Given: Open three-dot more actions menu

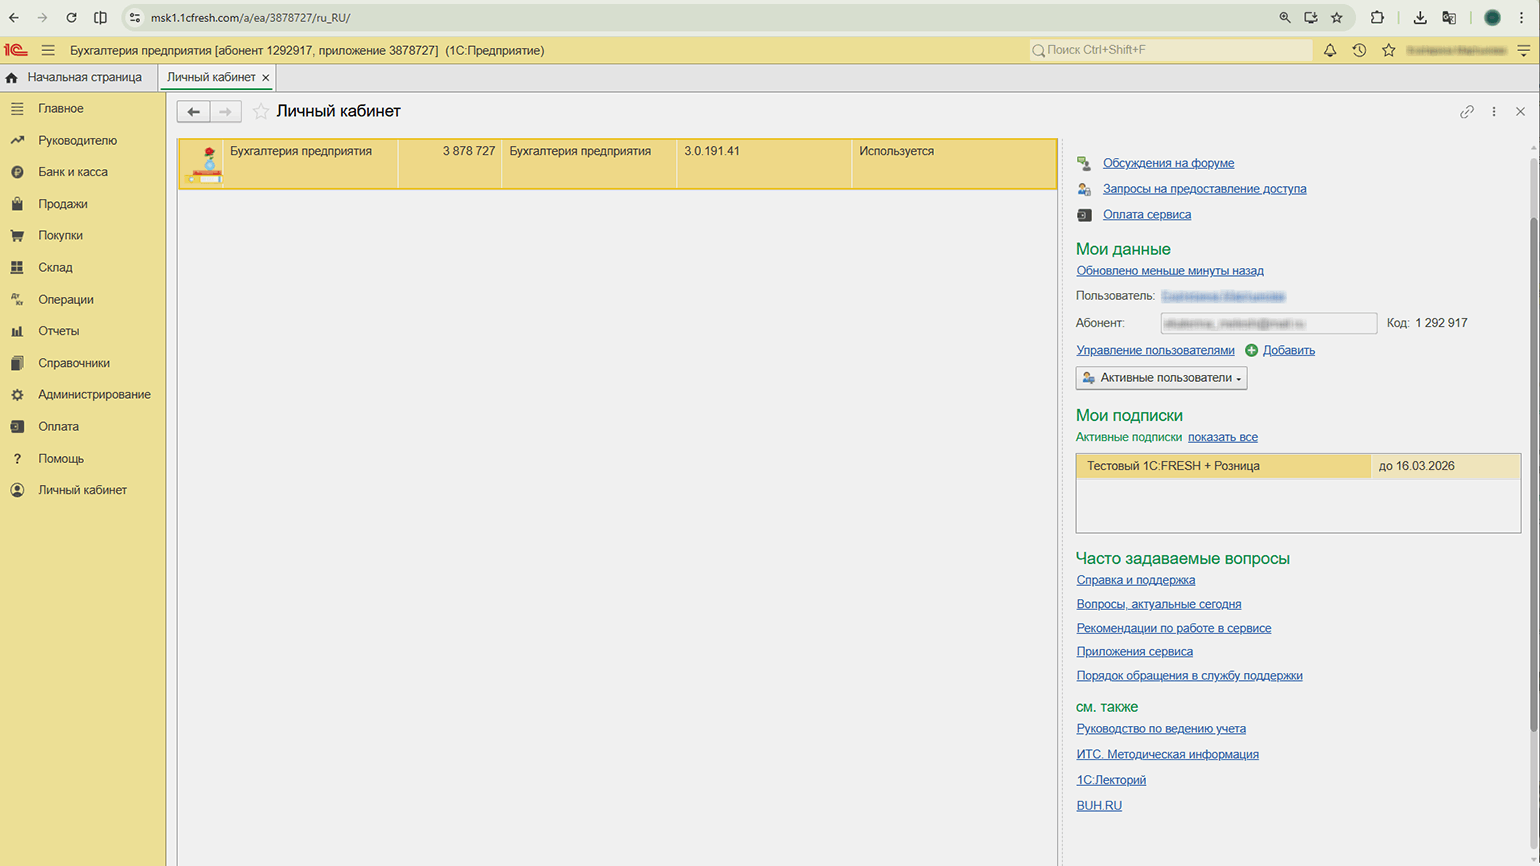Looking at the screenshot, I should [1494, 112].
